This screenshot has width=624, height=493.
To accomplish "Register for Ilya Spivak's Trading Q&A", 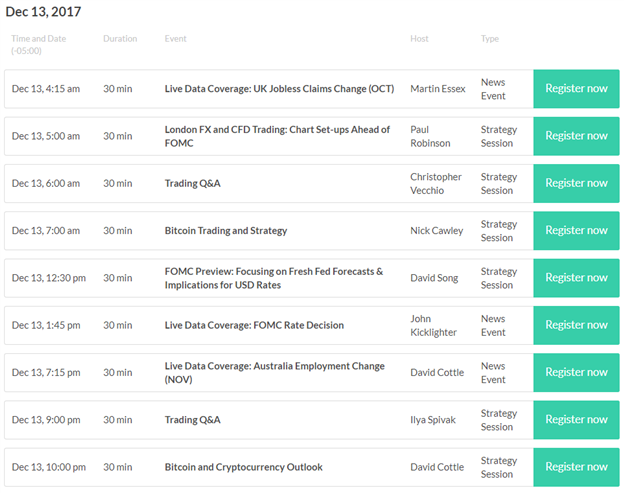I will 576,420.
